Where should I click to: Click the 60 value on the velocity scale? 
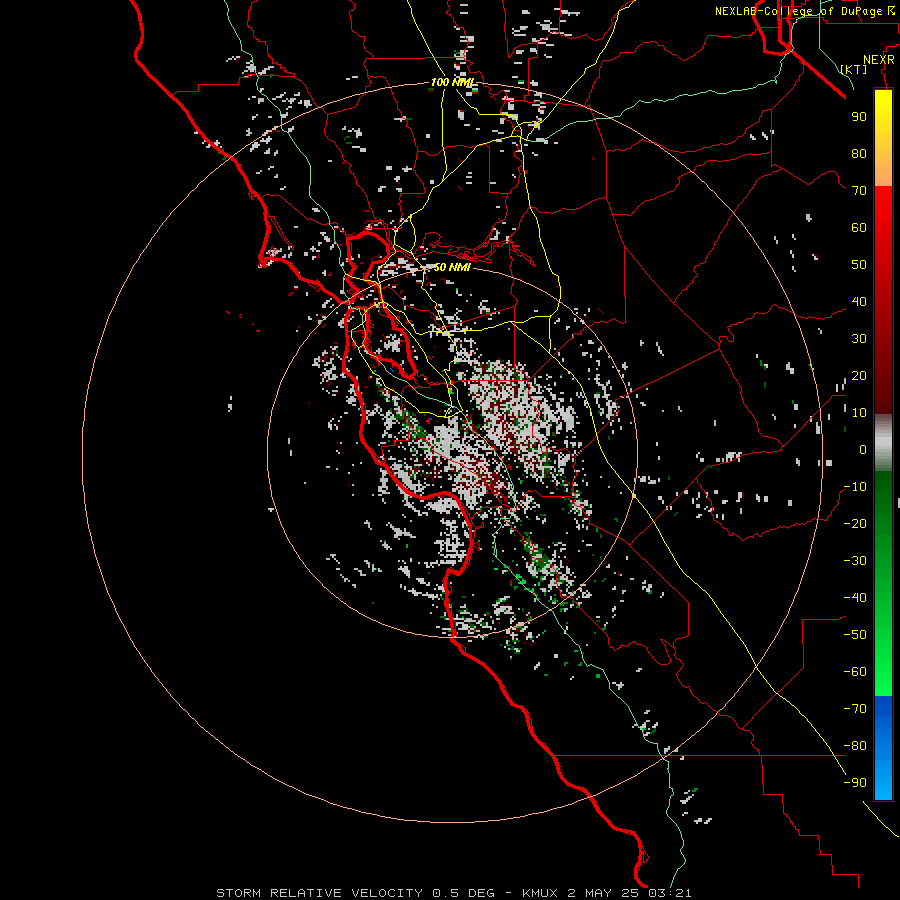tap(859, 228)
